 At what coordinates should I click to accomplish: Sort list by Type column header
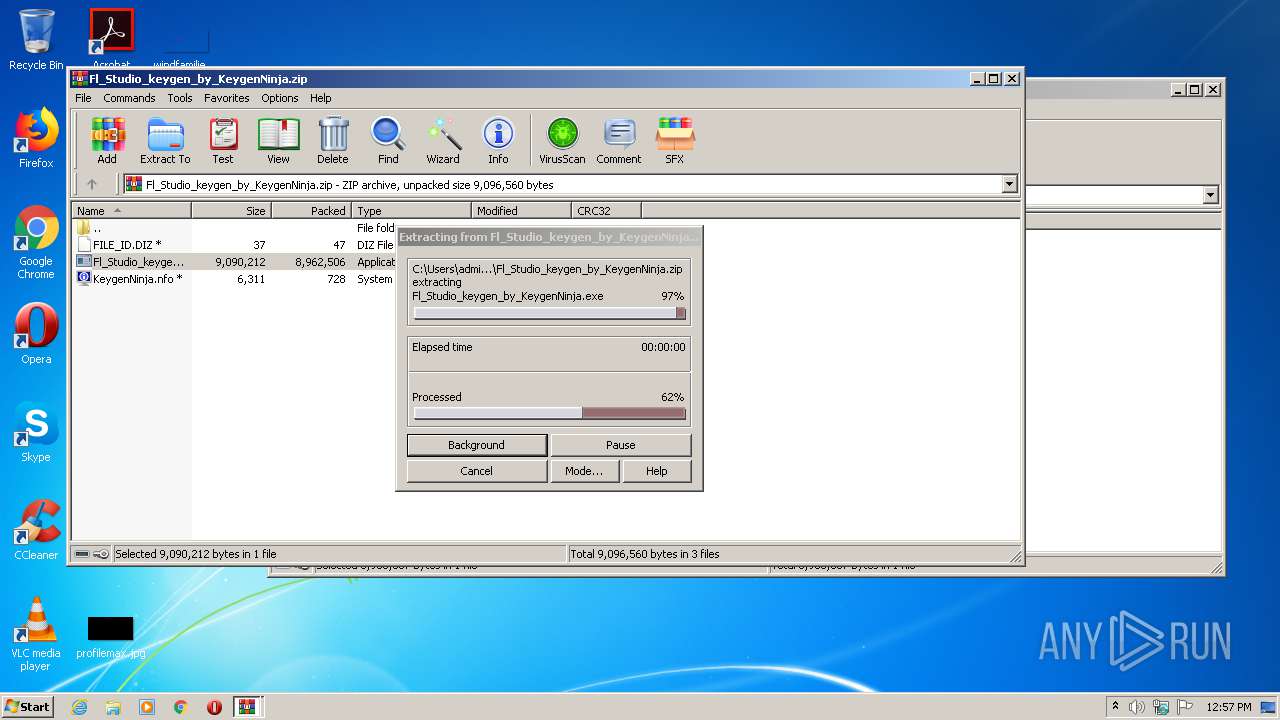(x=411, y=211)
